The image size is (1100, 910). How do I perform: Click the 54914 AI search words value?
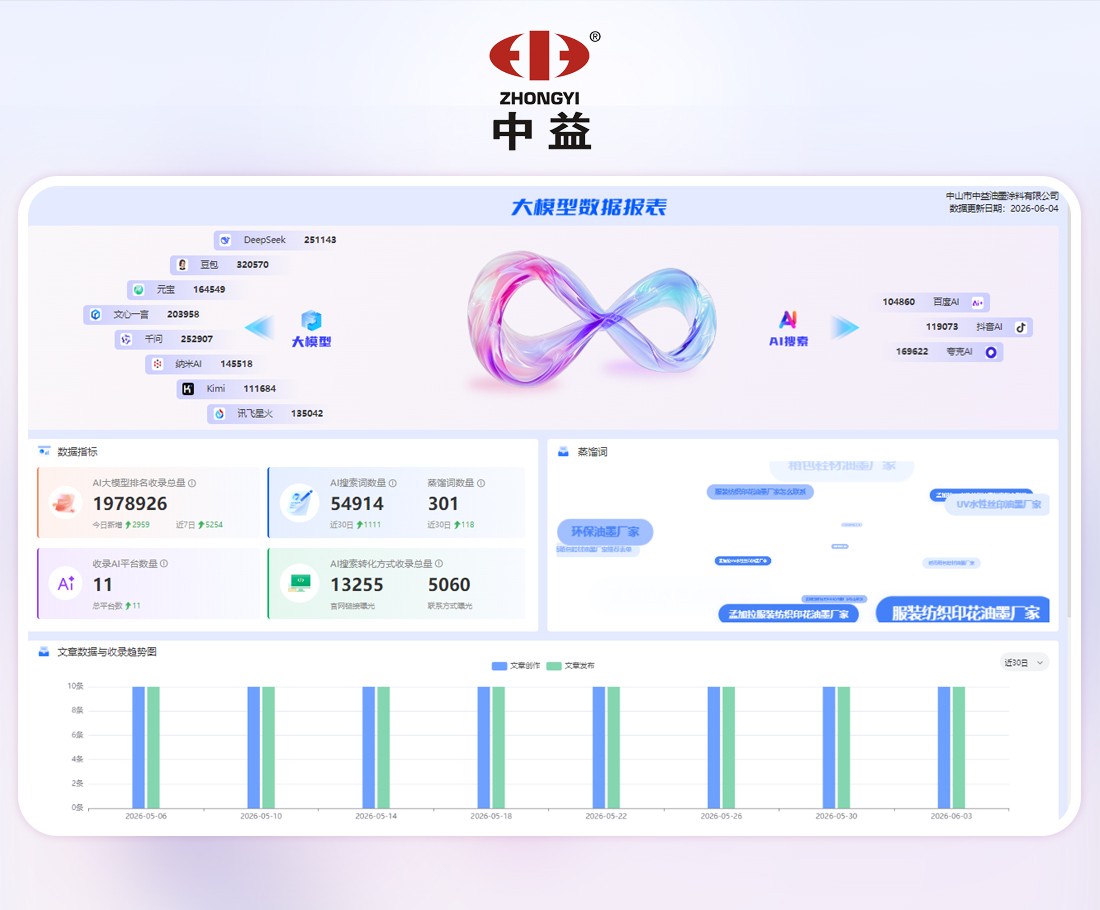click(x=357, y=504)
